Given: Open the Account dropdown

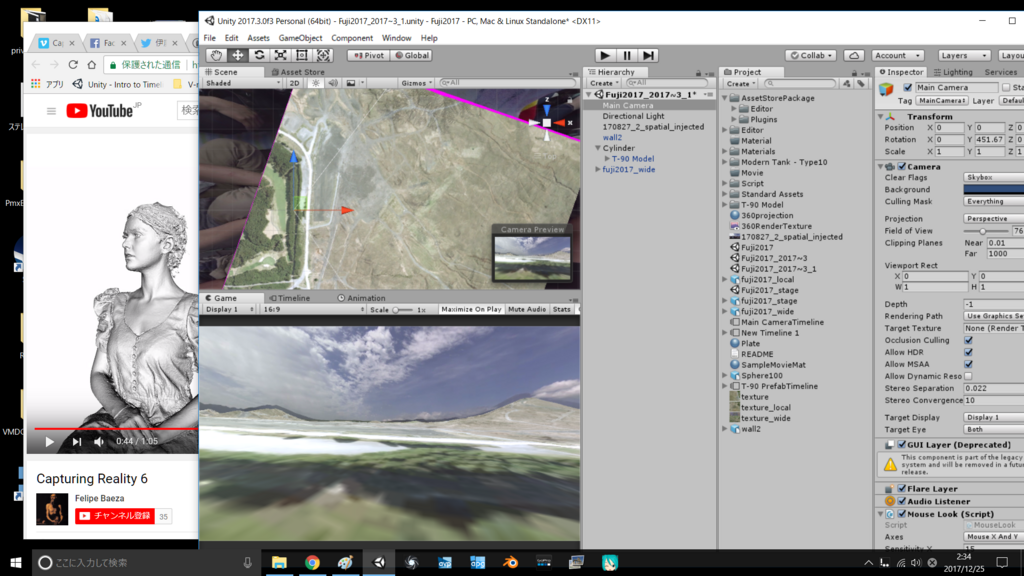Looking at the screenshot, I should [897, 56].
